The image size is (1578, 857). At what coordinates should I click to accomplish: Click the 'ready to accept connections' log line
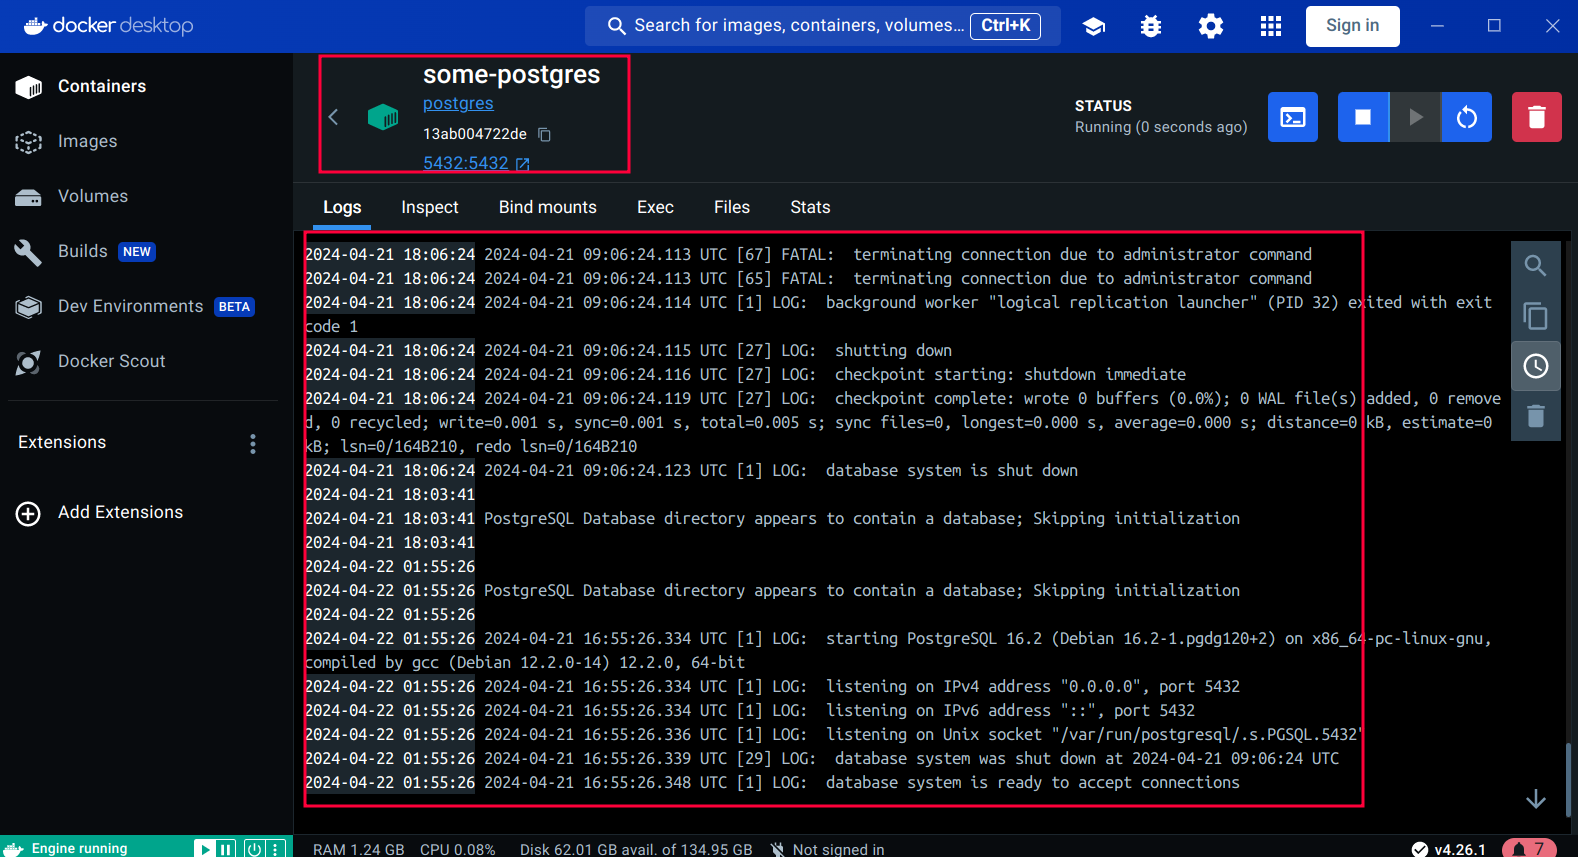(772, 782)
